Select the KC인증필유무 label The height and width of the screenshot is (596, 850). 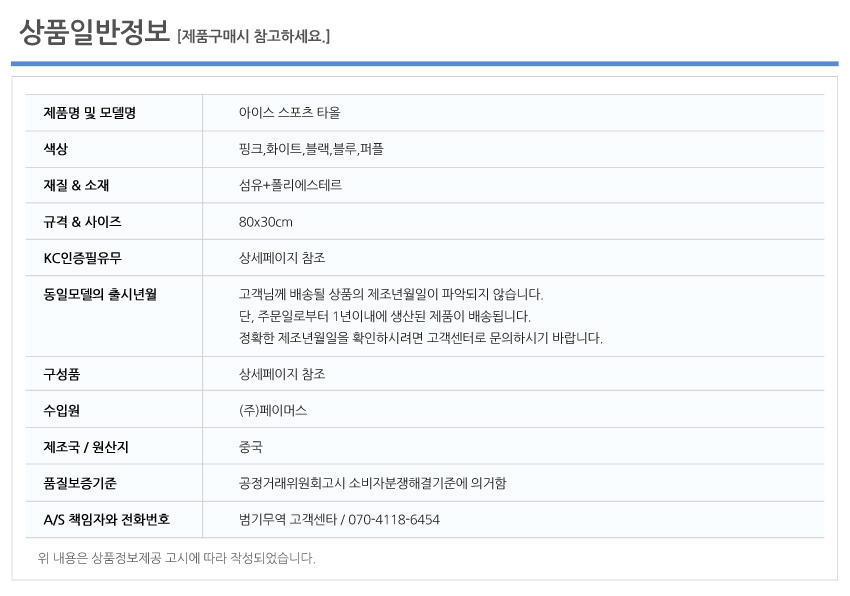click(x=82, y=258)
